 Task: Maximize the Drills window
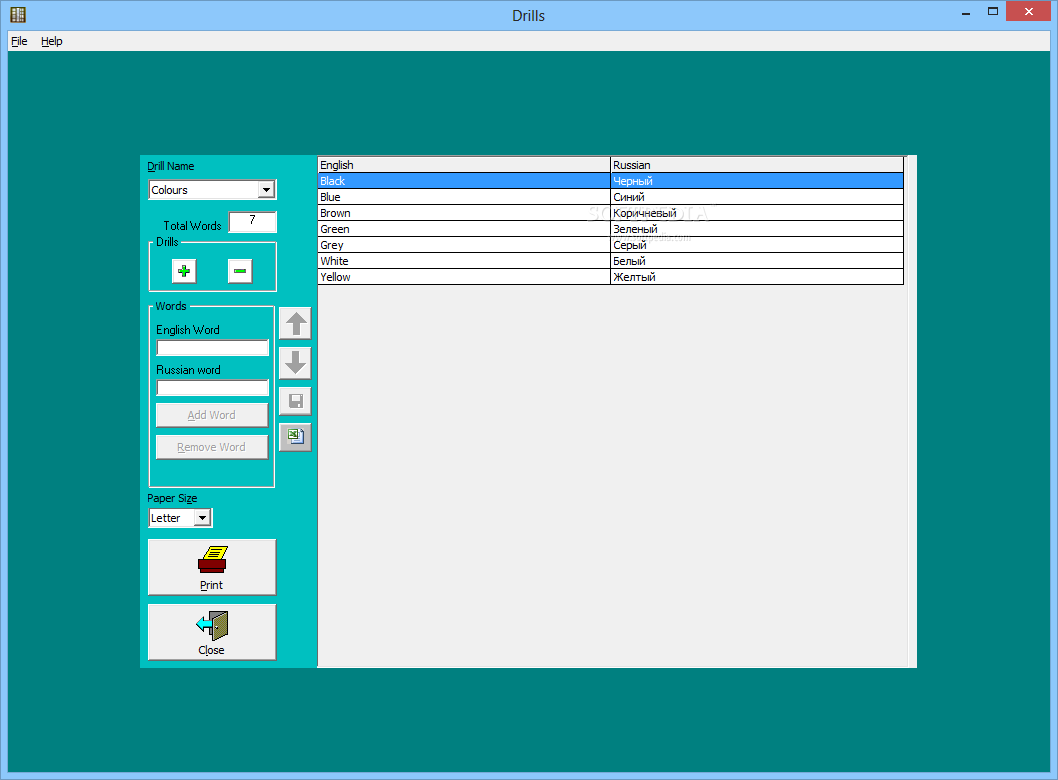[x=993, y=11]
